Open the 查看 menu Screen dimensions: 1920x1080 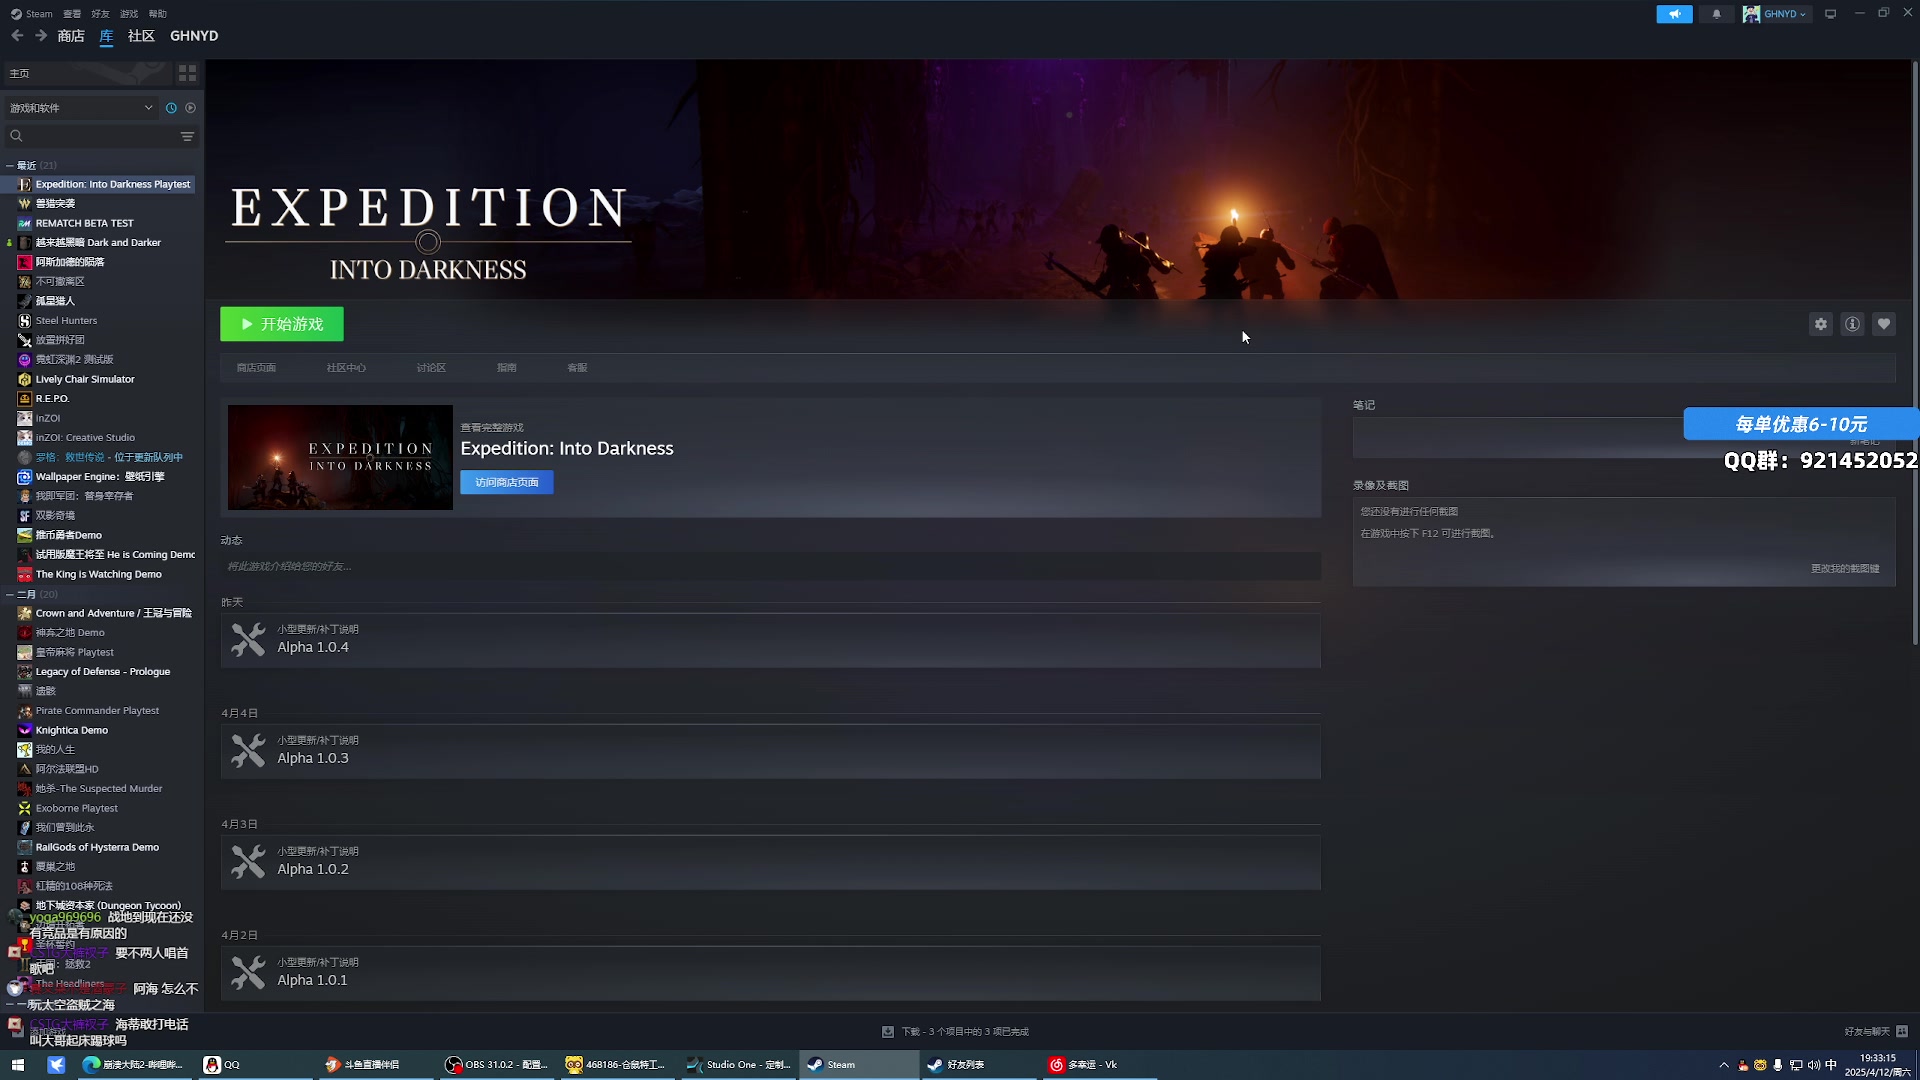72,14
